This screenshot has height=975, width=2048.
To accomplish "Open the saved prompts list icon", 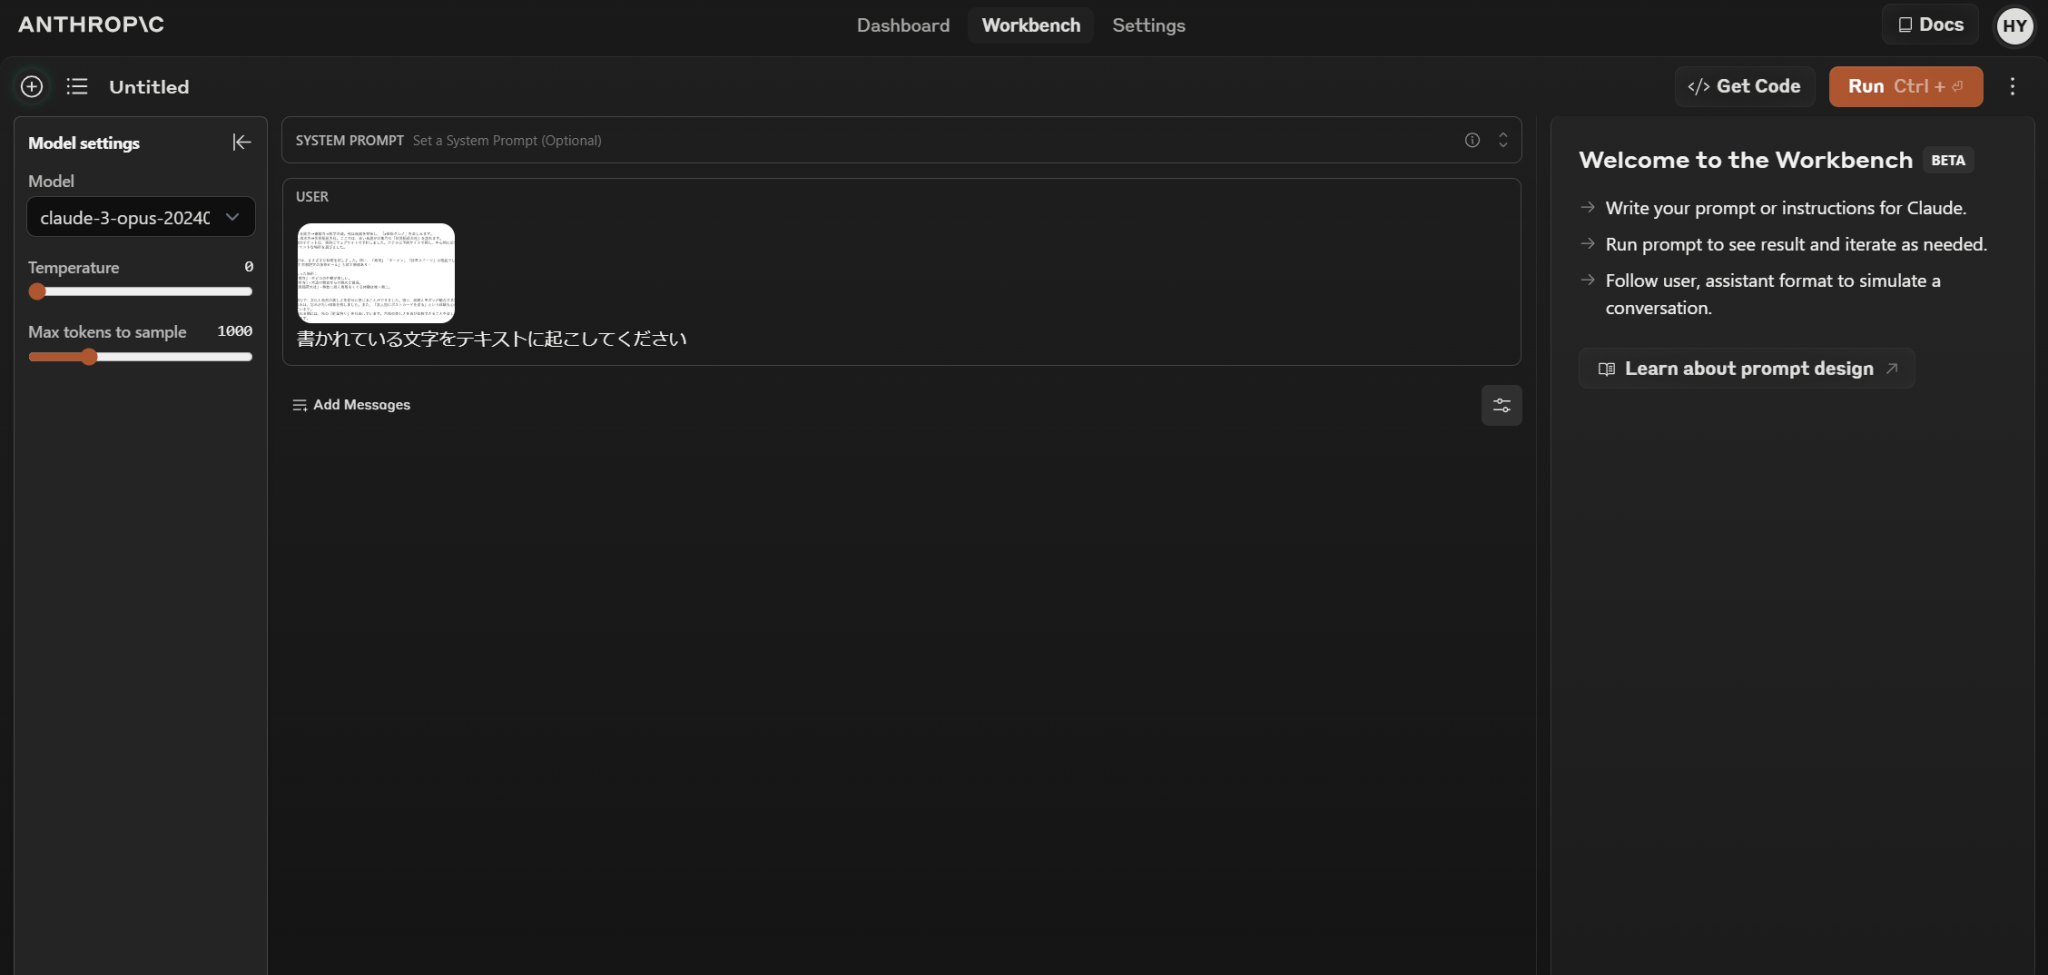I will (77, 86).
